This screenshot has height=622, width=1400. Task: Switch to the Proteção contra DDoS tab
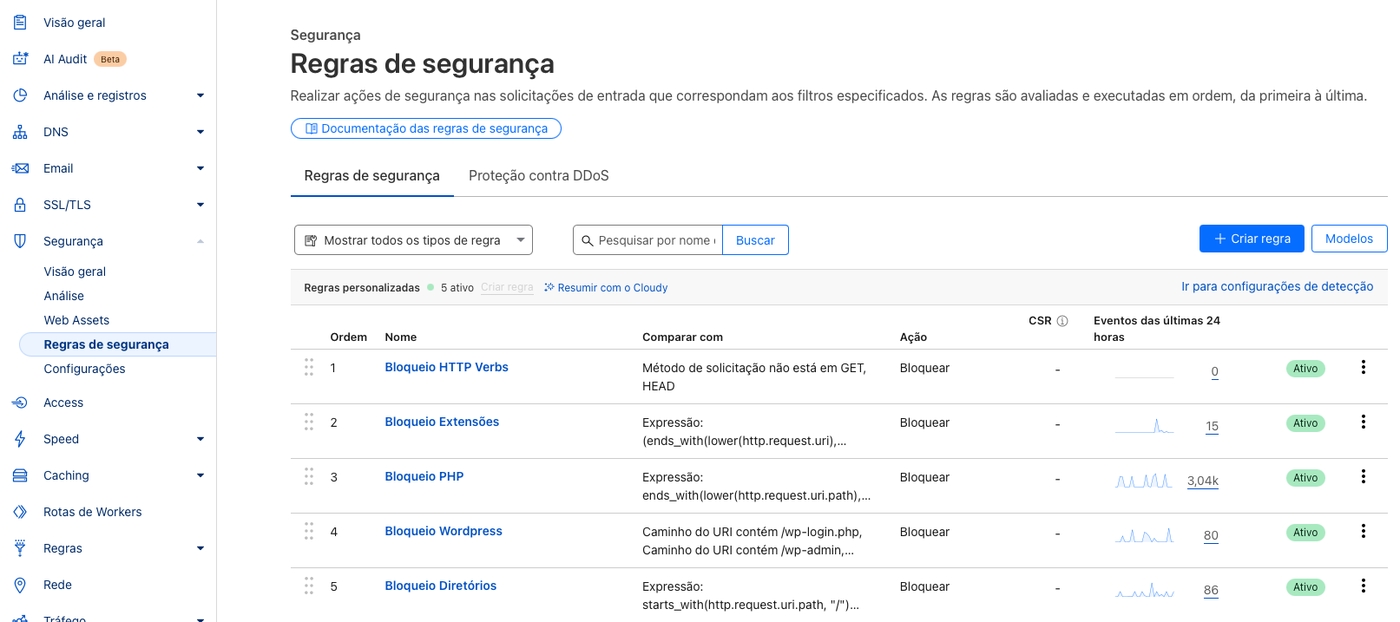point(538,176)
